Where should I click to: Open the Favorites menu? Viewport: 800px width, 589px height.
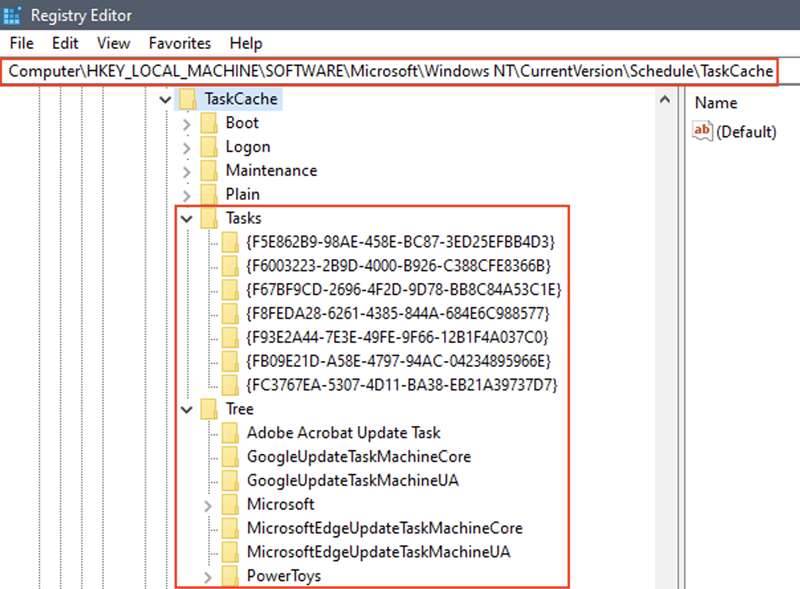click(179, 43)
